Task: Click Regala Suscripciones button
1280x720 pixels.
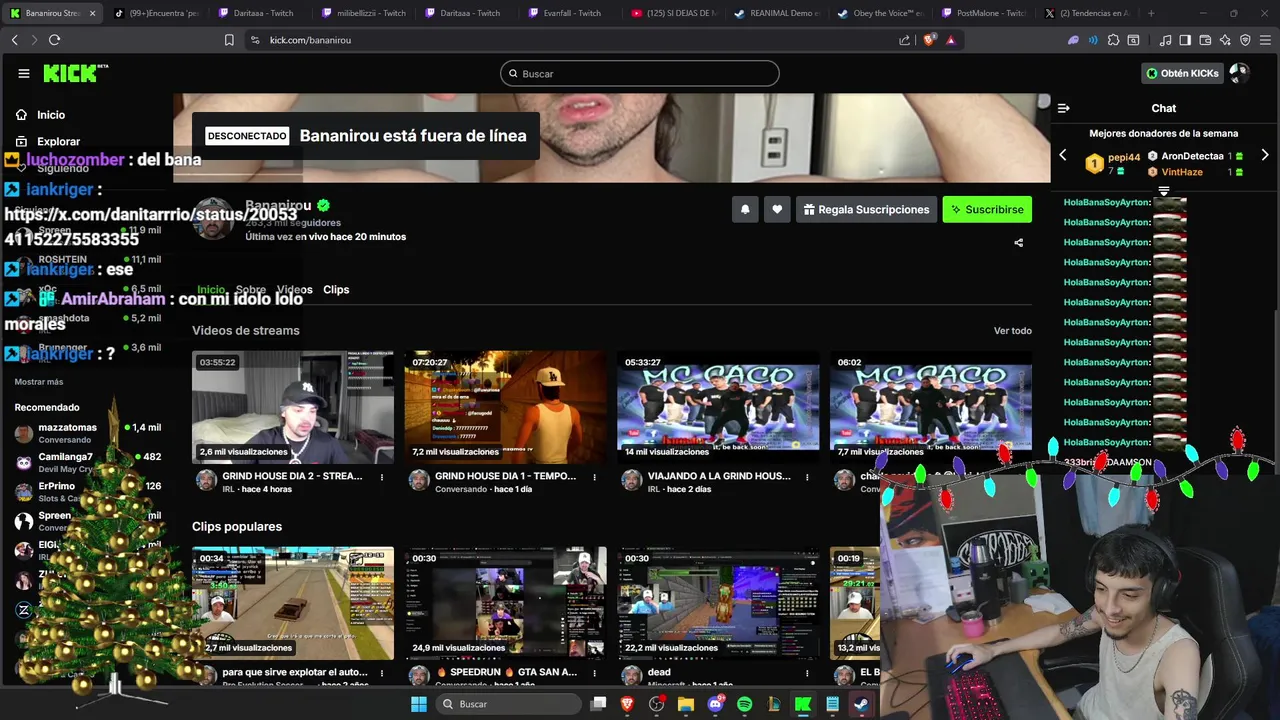Action: 866,209
